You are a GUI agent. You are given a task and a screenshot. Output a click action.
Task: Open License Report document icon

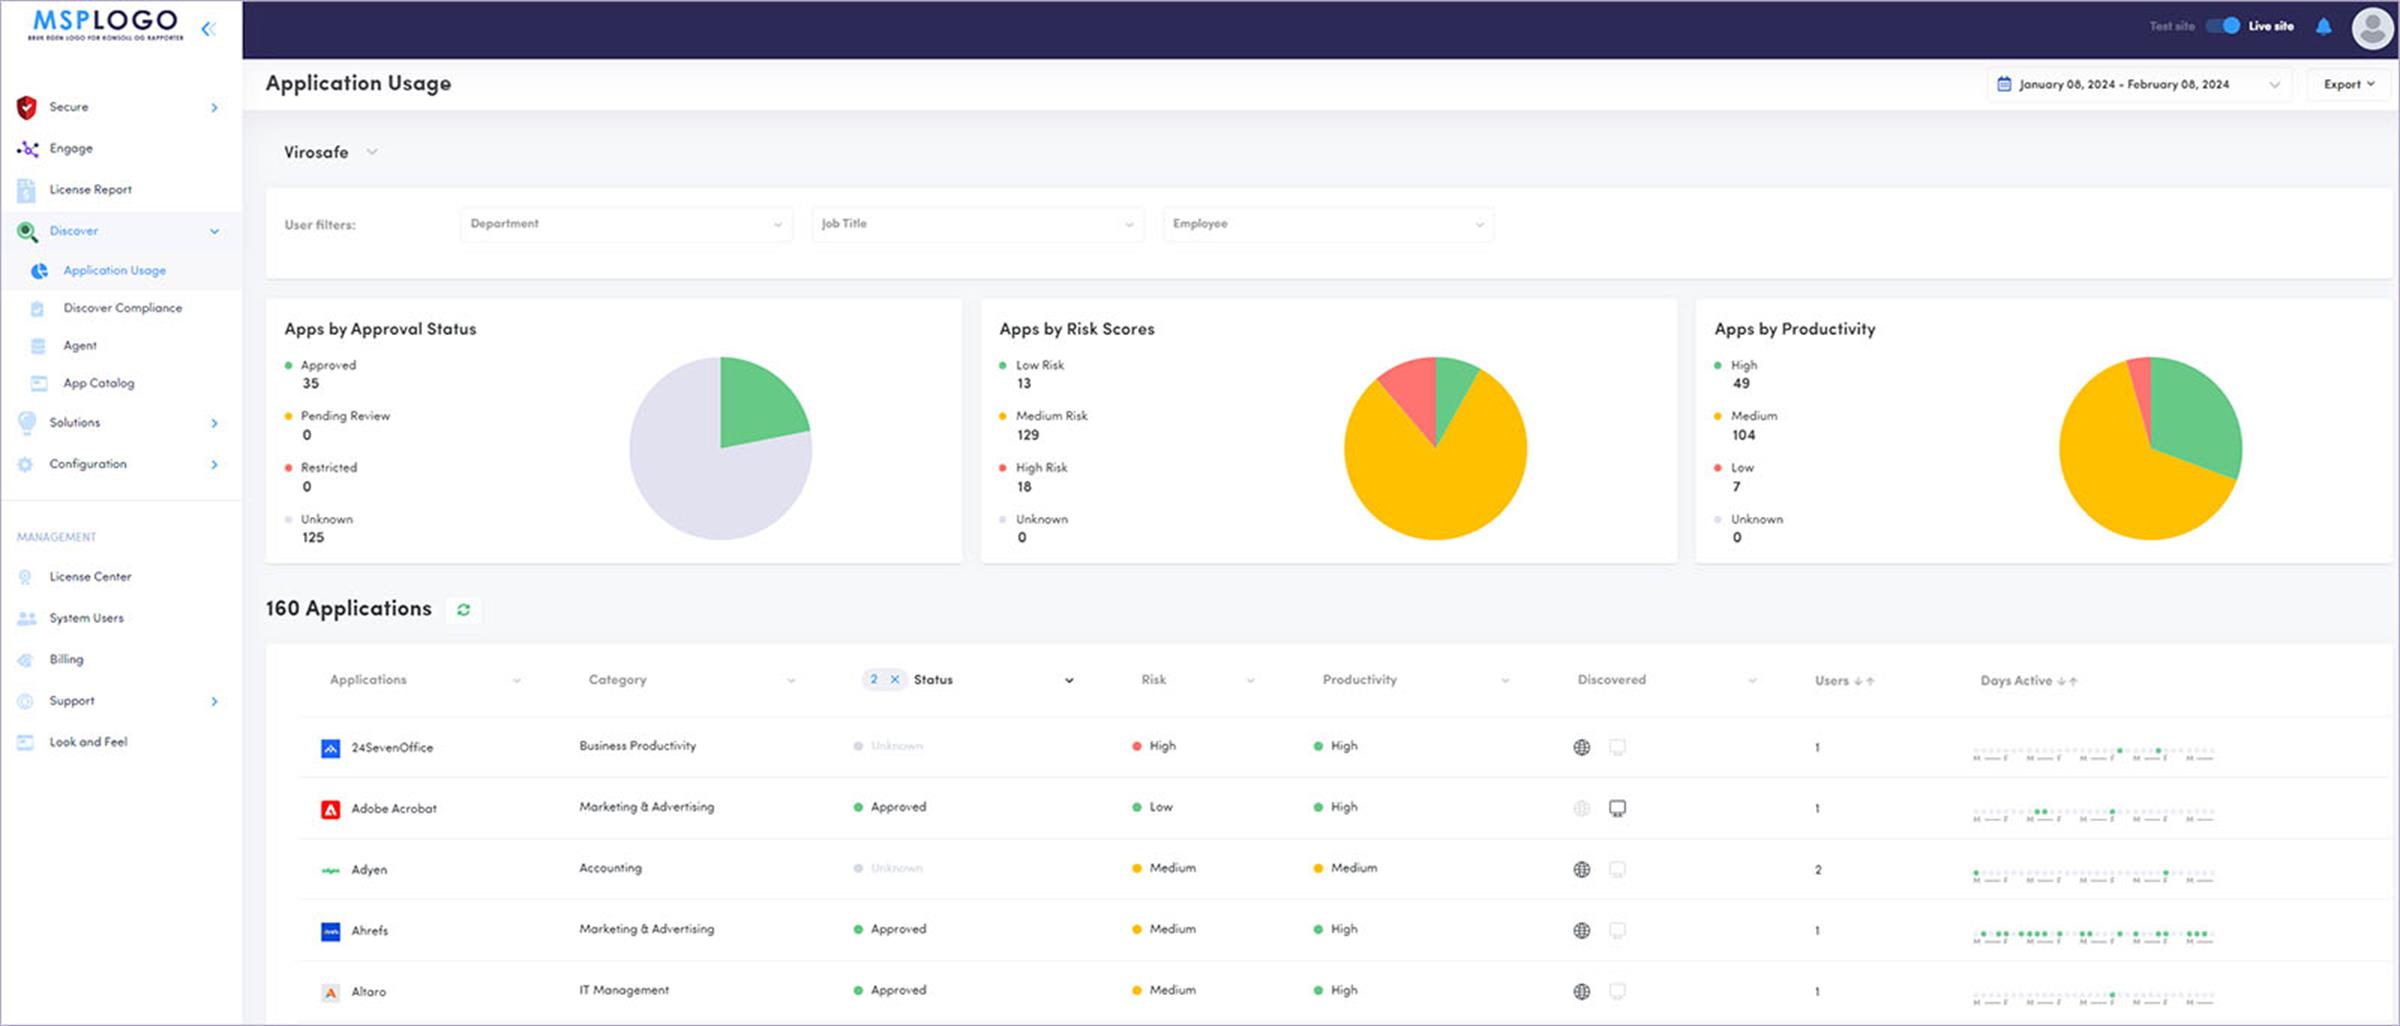pyautogui.click(x=26, y=190)
